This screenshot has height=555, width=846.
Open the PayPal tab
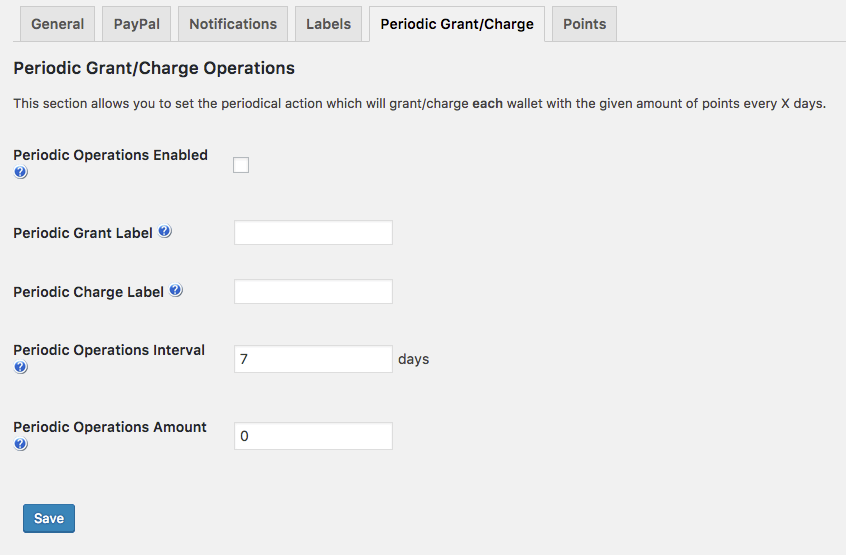[136, 24]
